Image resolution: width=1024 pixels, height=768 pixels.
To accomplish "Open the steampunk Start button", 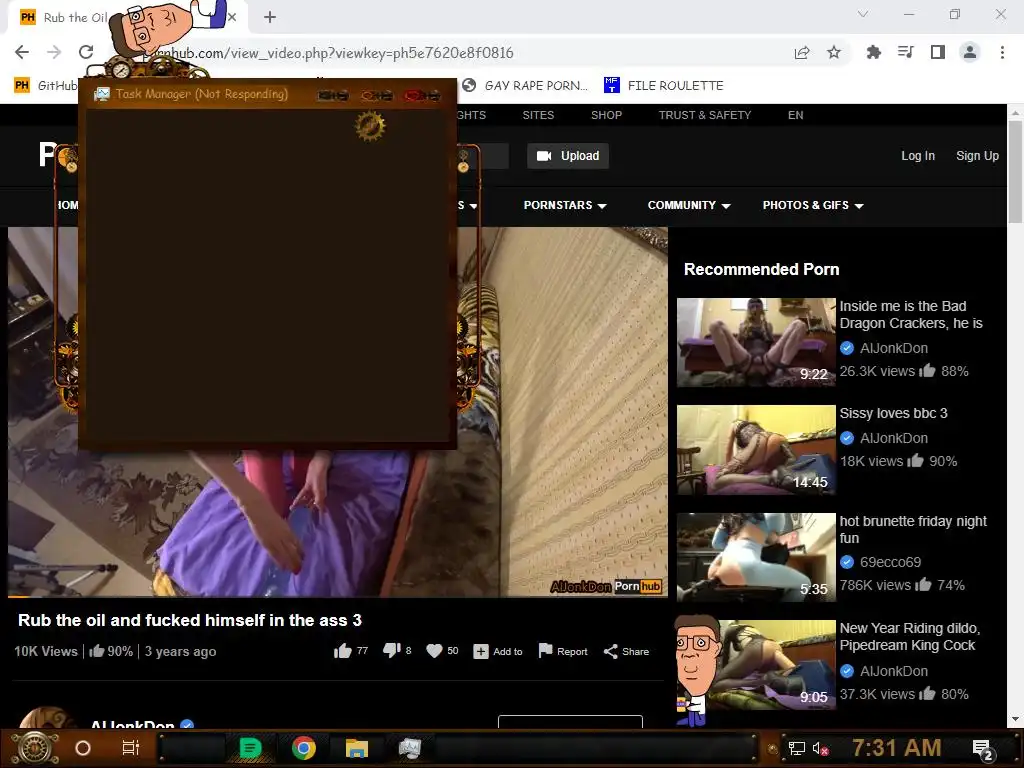I will 35,748.
